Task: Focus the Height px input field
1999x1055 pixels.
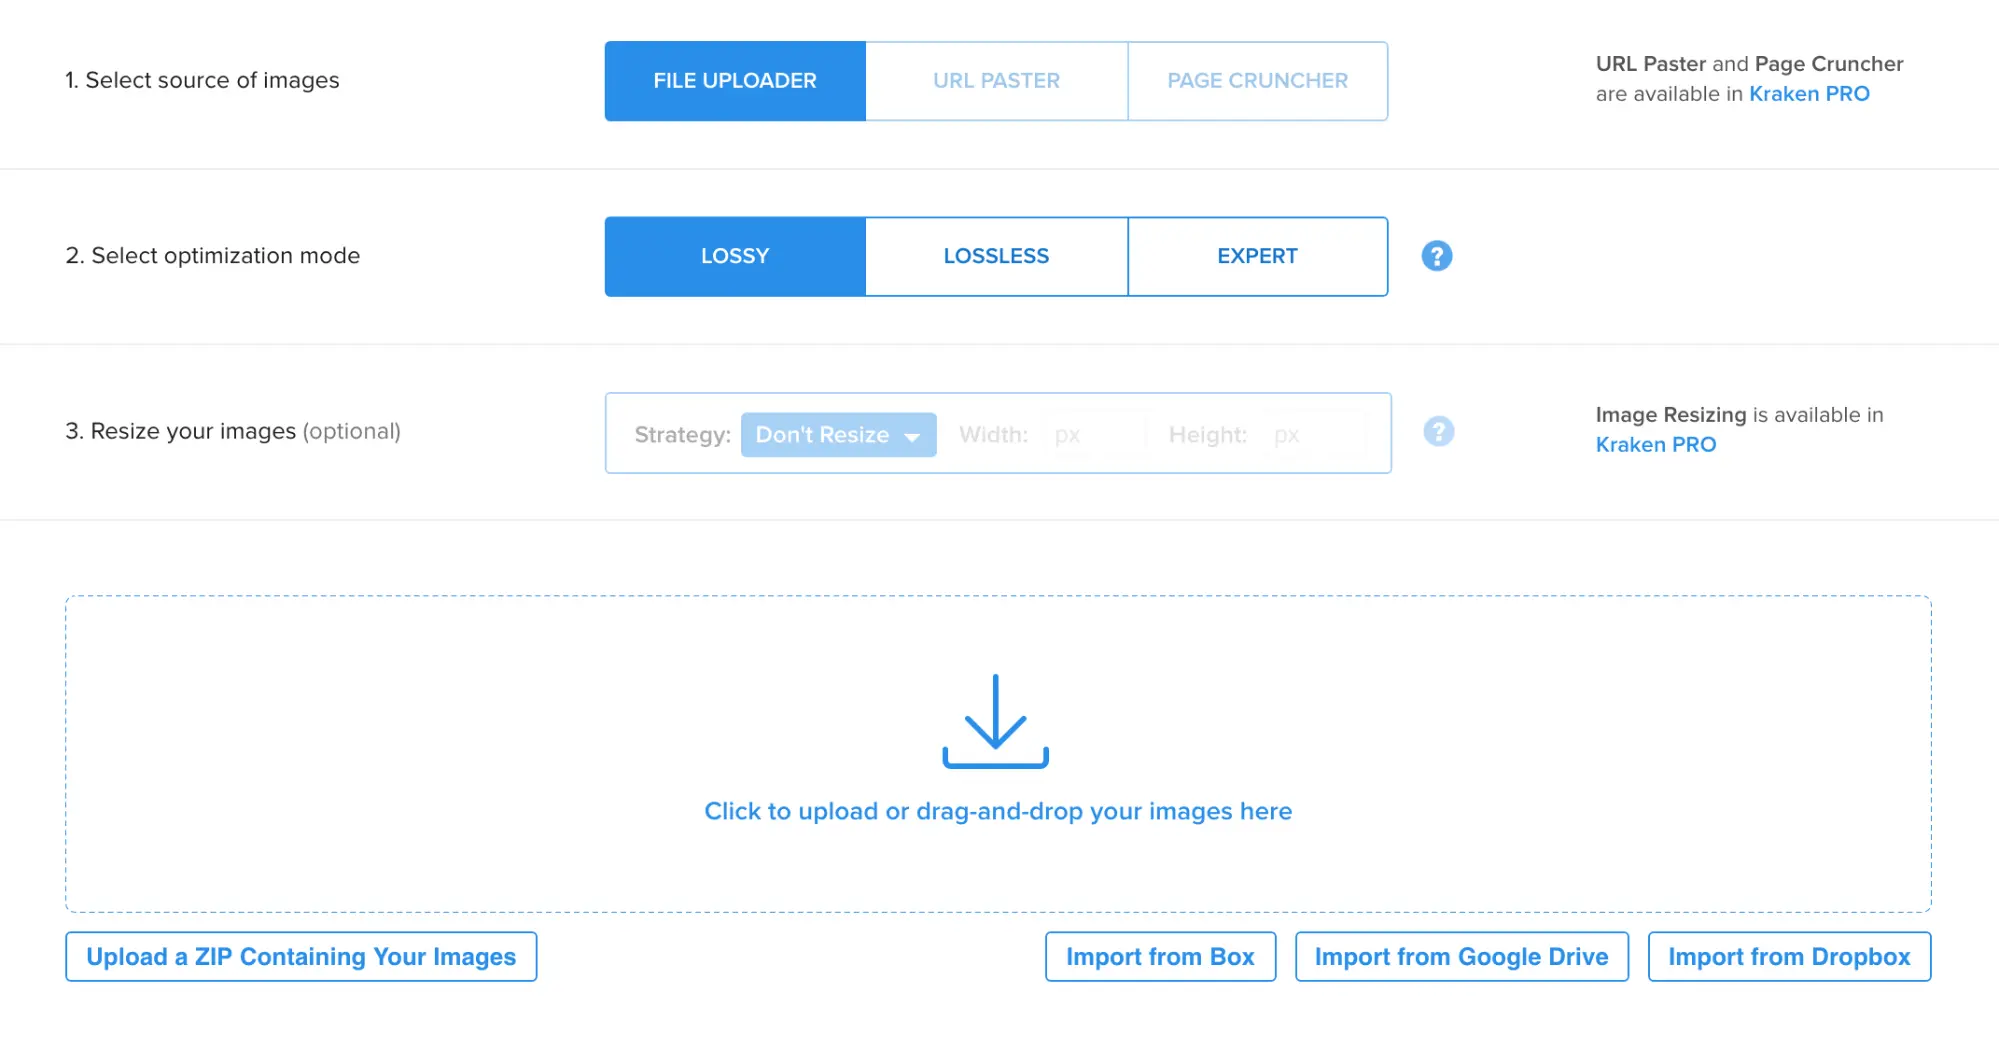Action: click(x=1314, y=435)
